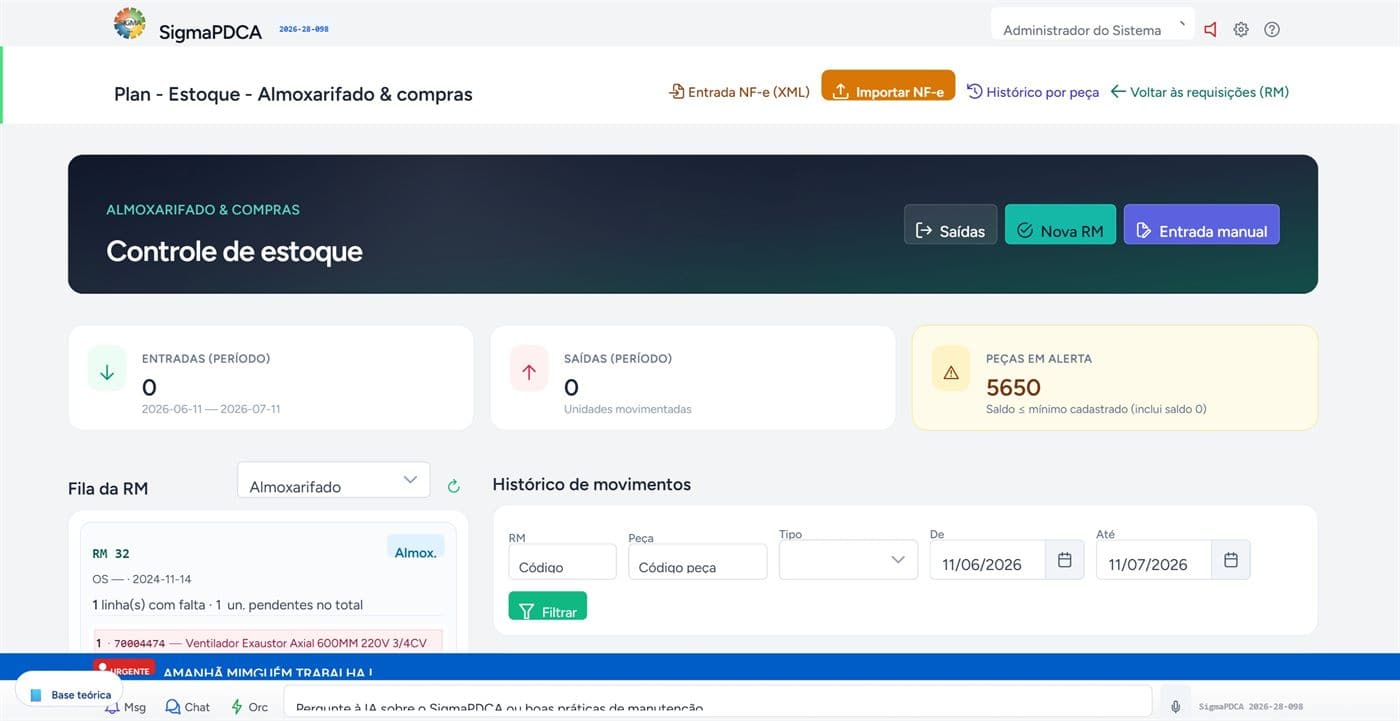The image size is (1400, 721).
Task: Click the URGENTE announcement badge
Action: coord(122,670)
